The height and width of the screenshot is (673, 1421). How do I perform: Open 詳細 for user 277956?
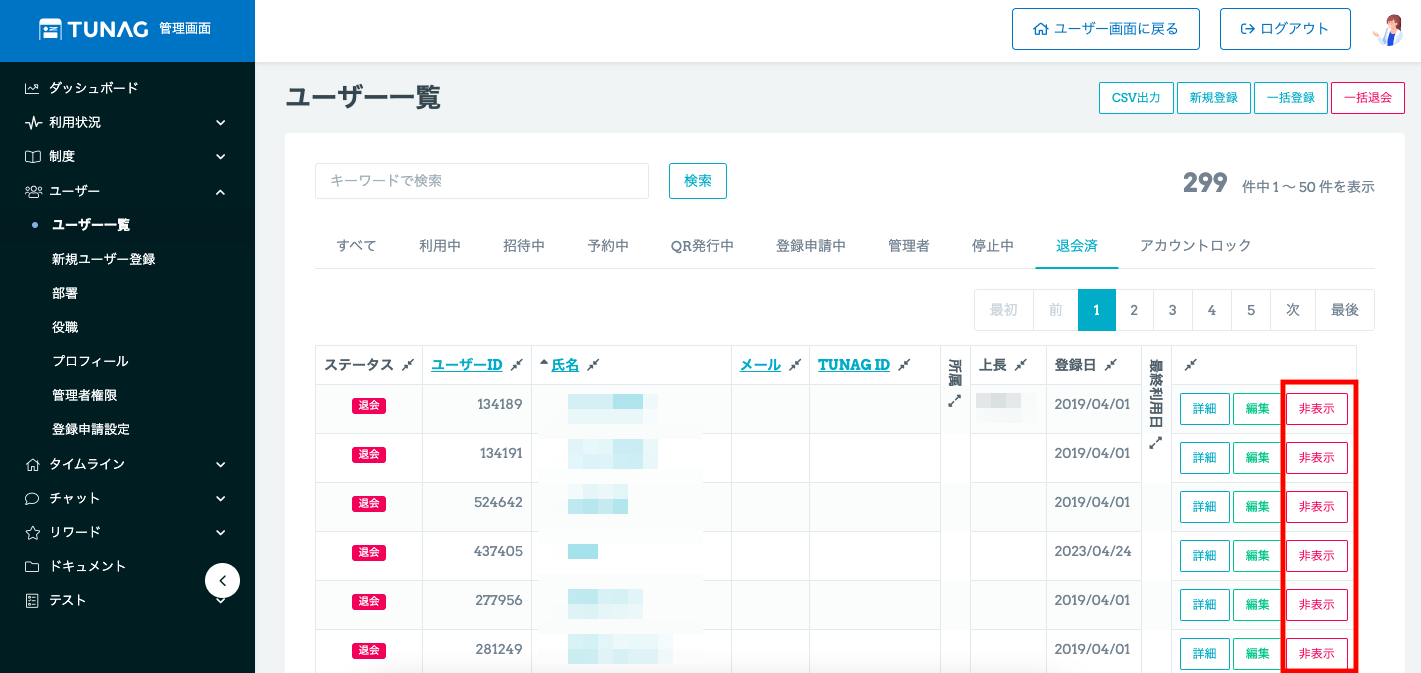click(1205, 605)
